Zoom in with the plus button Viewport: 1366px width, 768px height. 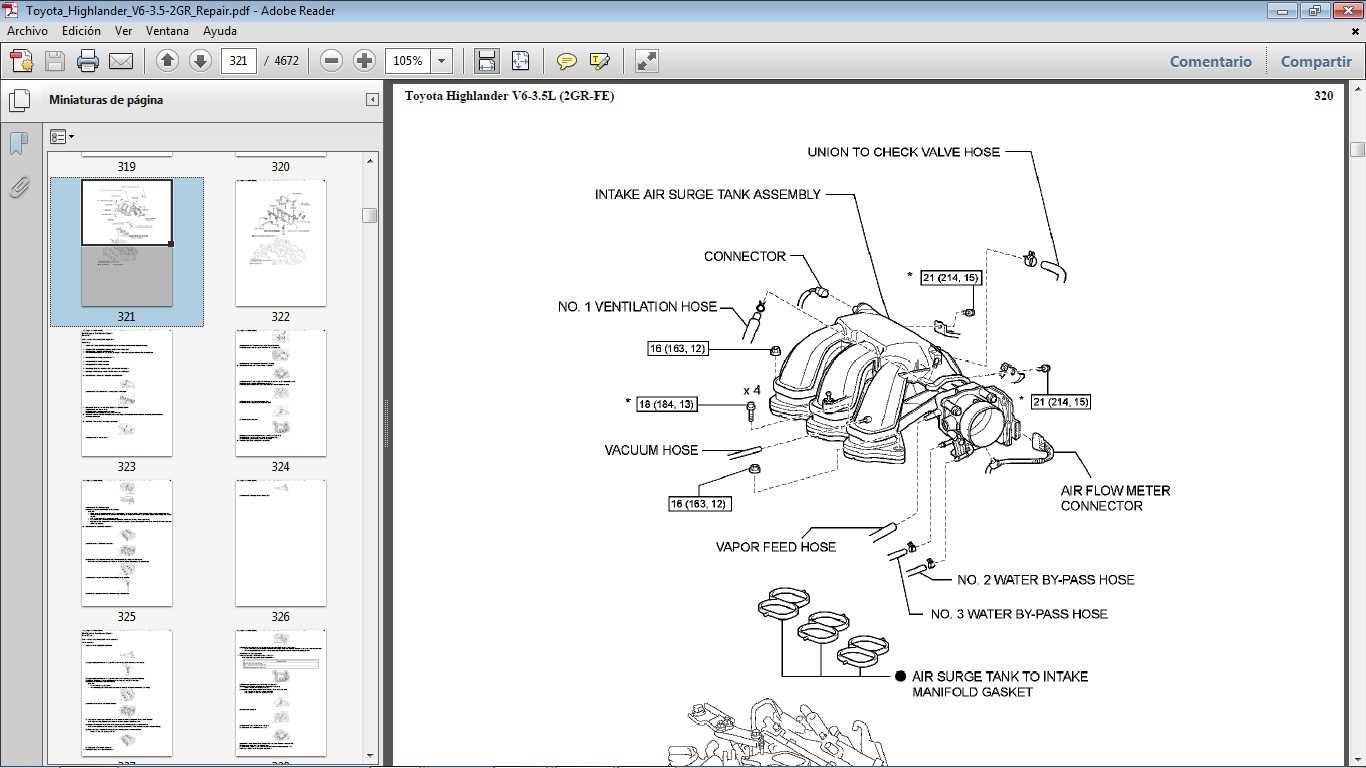tap(364, 61)
